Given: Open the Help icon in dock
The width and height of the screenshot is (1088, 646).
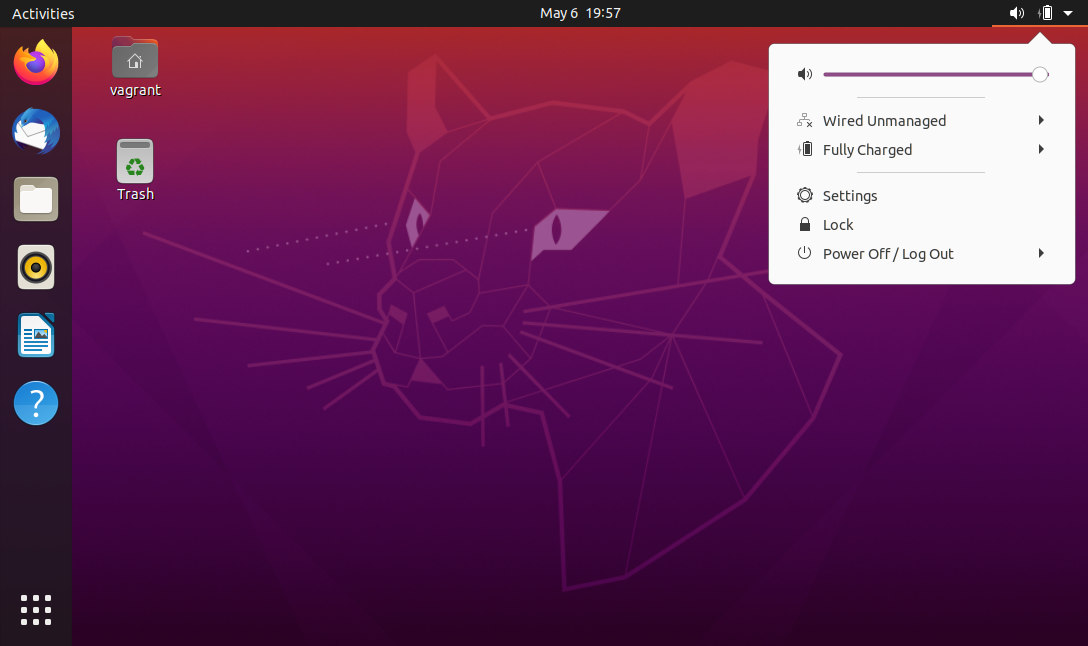Looking at the screenshot, I should pos(36,403).
